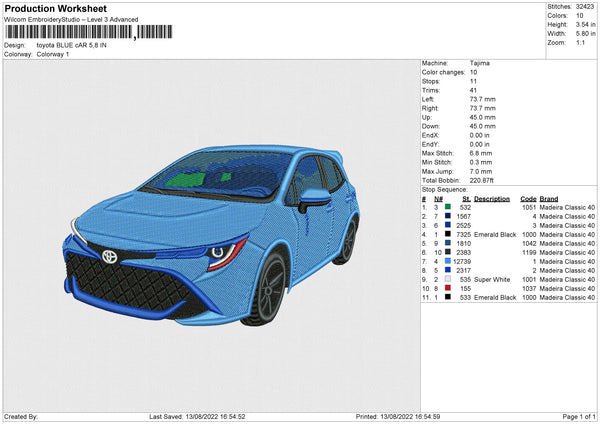Screen dimensions: 600x424
Task: Click the Min Stitch value 0.3 mm
Action: coord(481,162)
